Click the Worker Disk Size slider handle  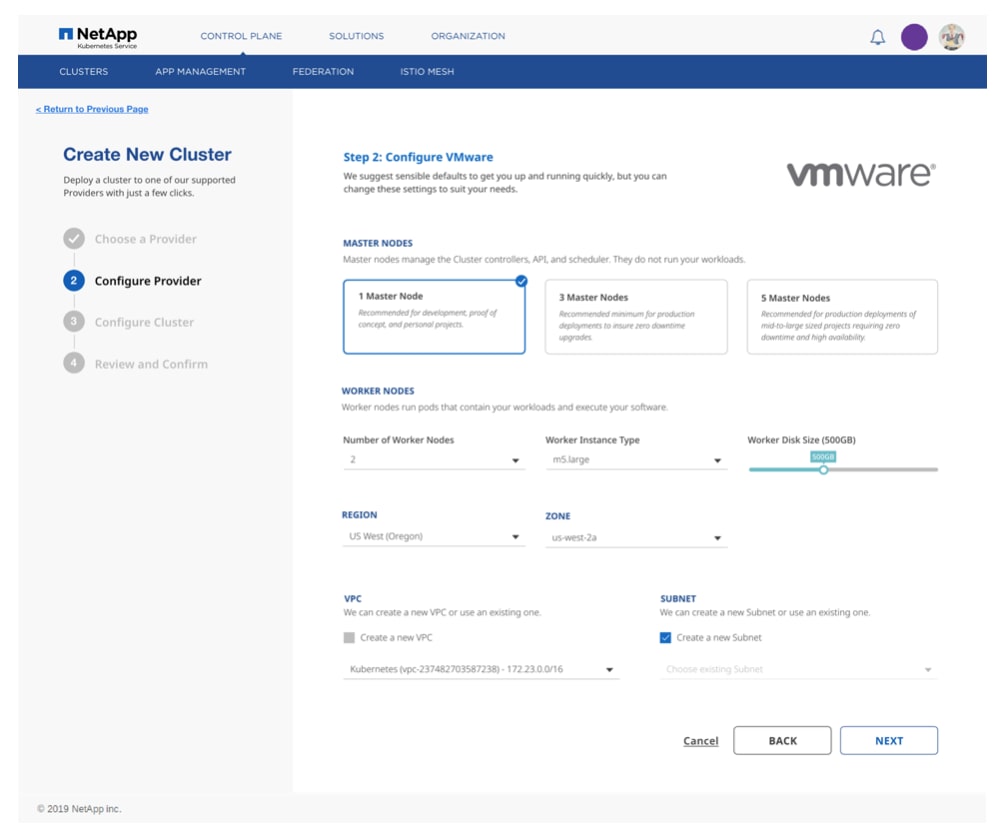pos(823,469)
